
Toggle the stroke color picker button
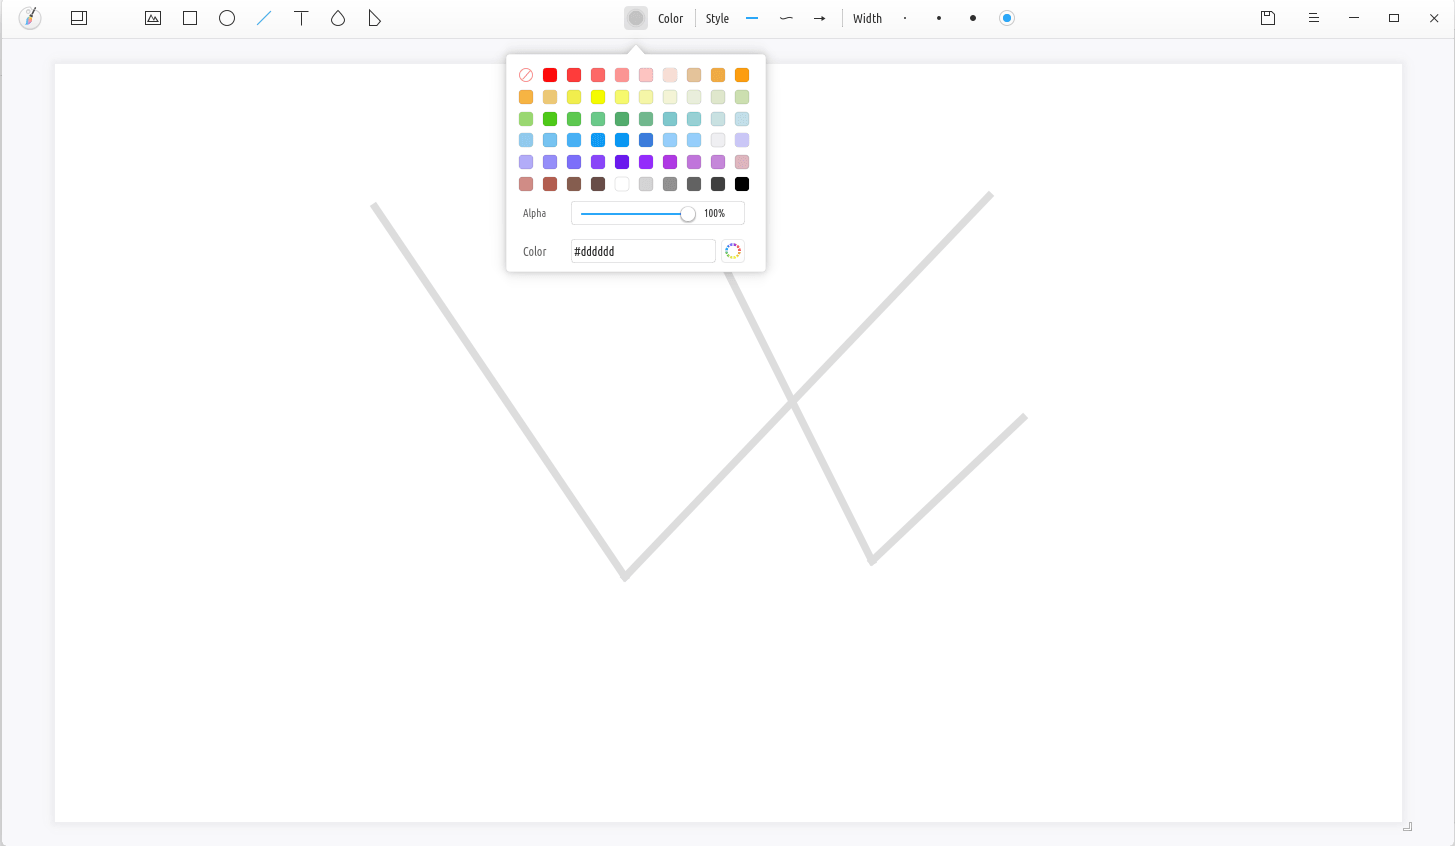(636, 18)
